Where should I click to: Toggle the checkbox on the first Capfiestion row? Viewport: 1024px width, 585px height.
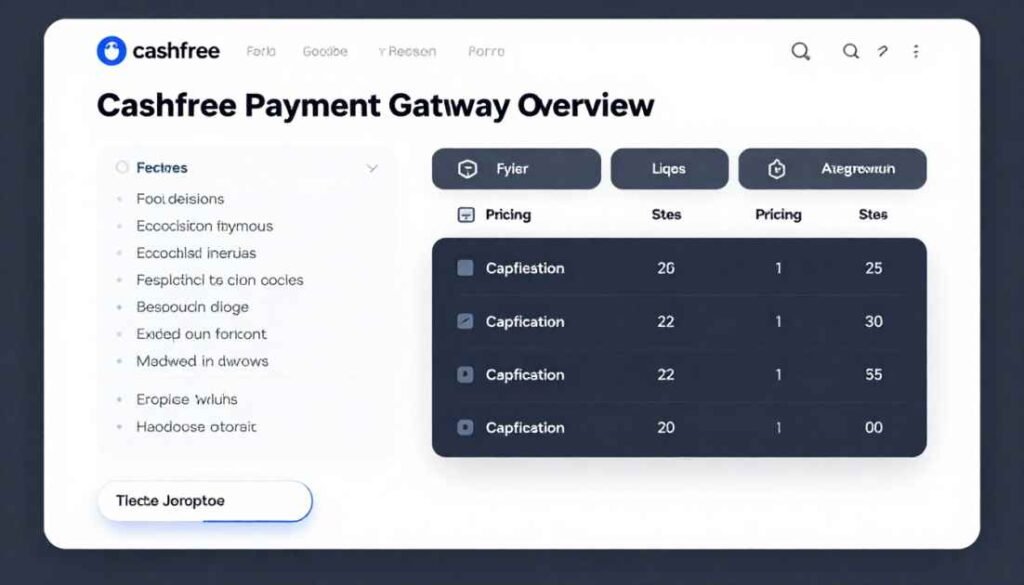click(x=464, y=267)
